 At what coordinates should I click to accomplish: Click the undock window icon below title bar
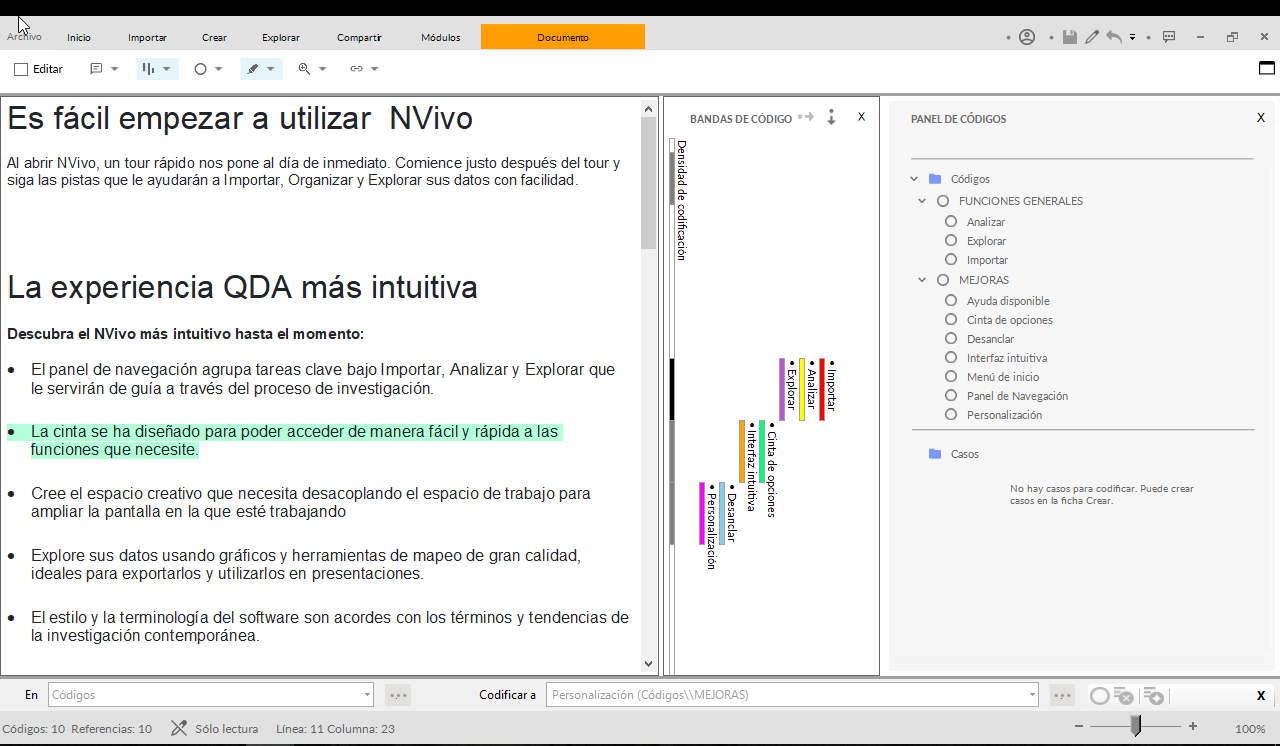coord(1267,68)
